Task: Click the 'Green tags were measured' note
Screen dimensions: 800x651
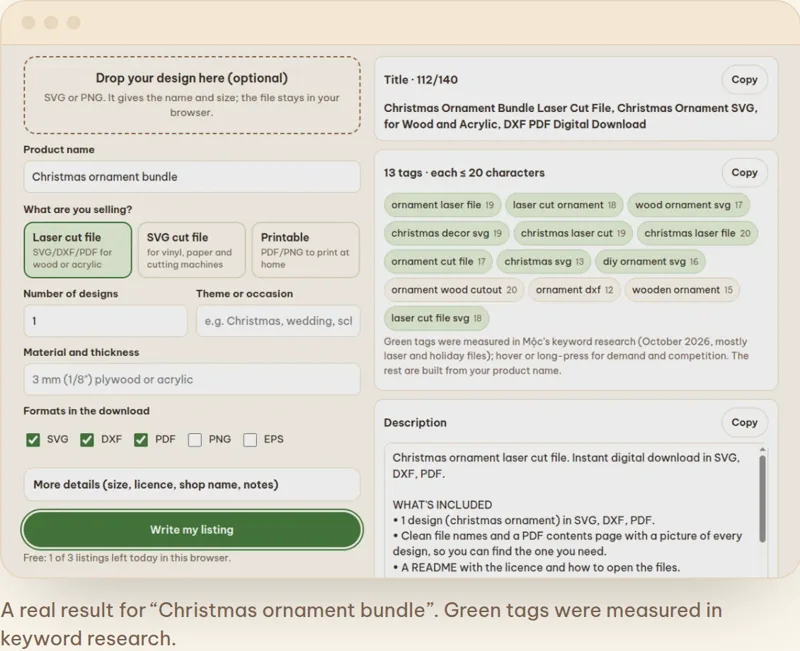Action: [566, 356]
